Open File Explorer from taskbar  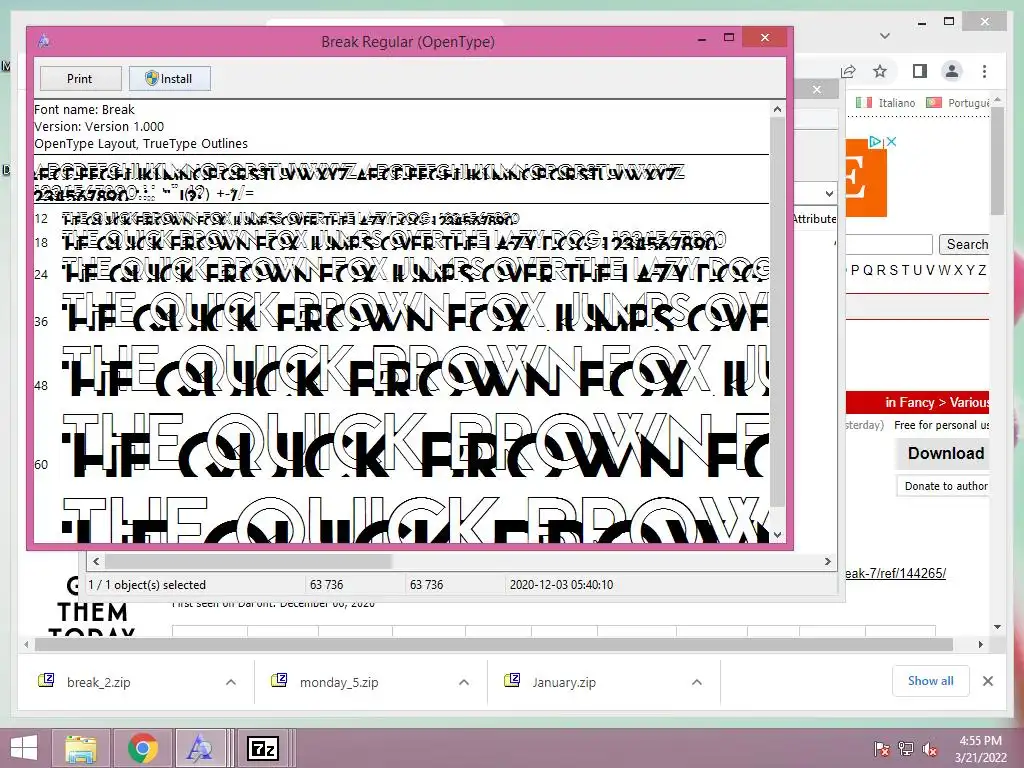pos(80,748)
